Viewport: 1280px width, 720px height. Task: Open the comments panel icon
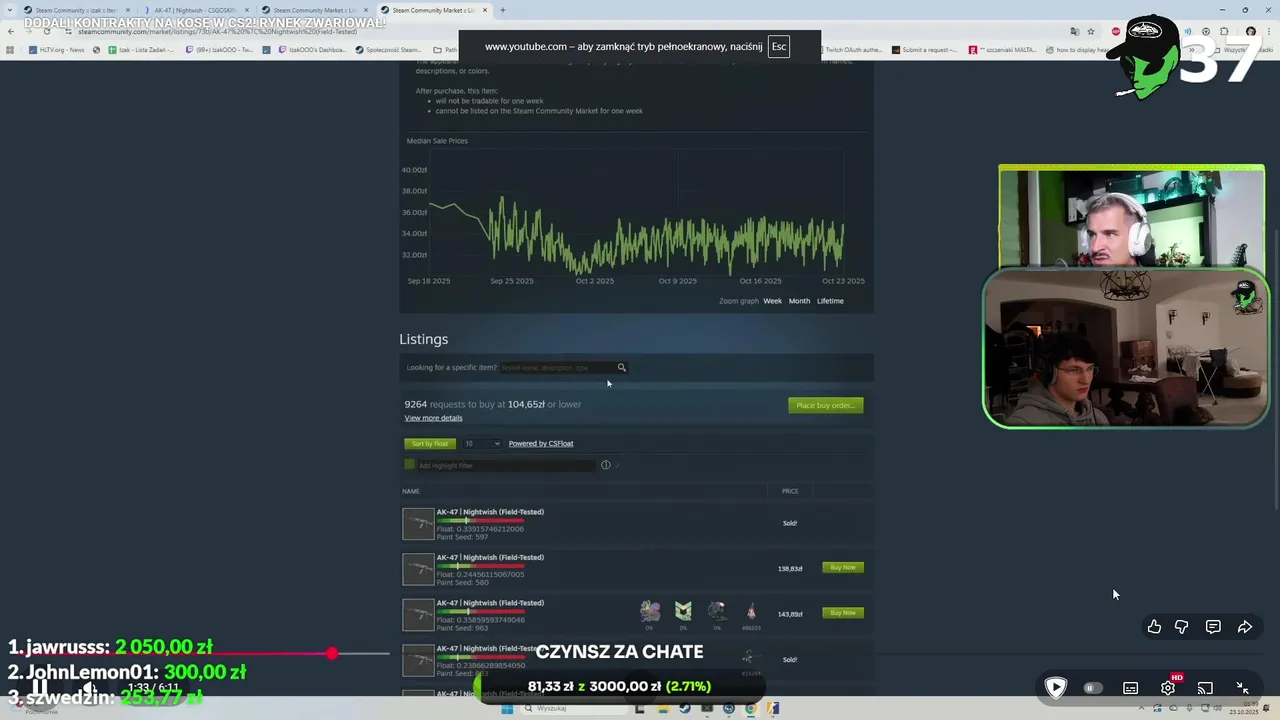pyautogui.click(x=1213, y=627)
